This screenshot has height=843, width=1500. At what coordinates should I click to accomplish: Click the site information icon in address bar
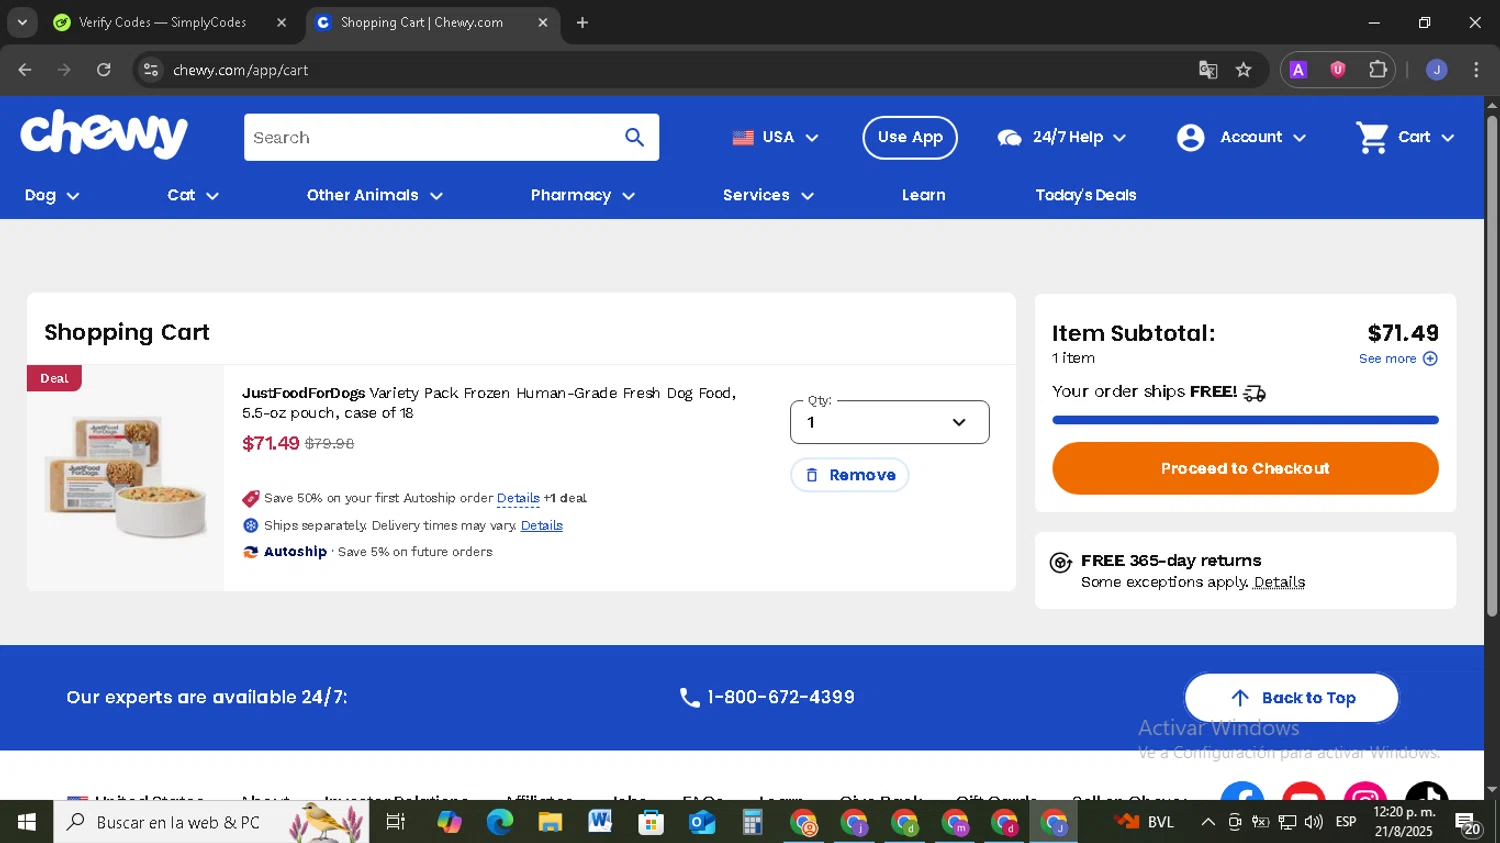coord(151,70)
